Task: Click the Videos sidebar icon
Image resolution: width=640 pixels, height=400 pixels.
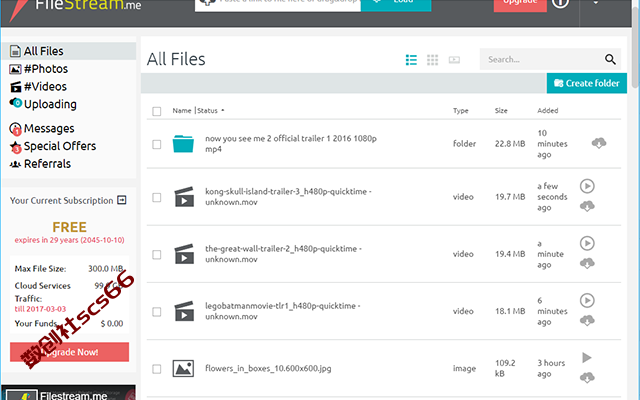Action: coord(16,87)
